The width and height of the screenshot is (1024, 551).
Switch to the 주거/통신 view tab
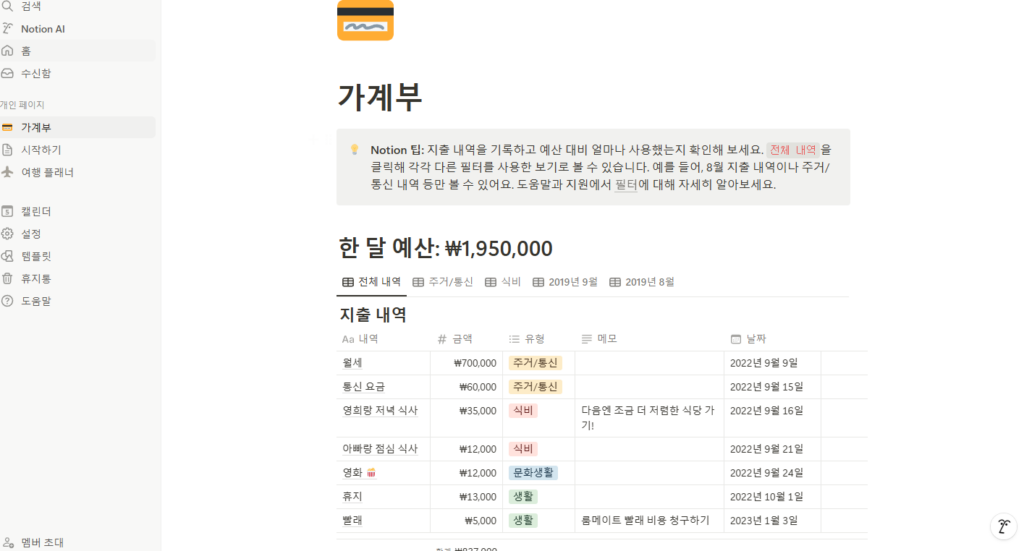coord(443,282)
